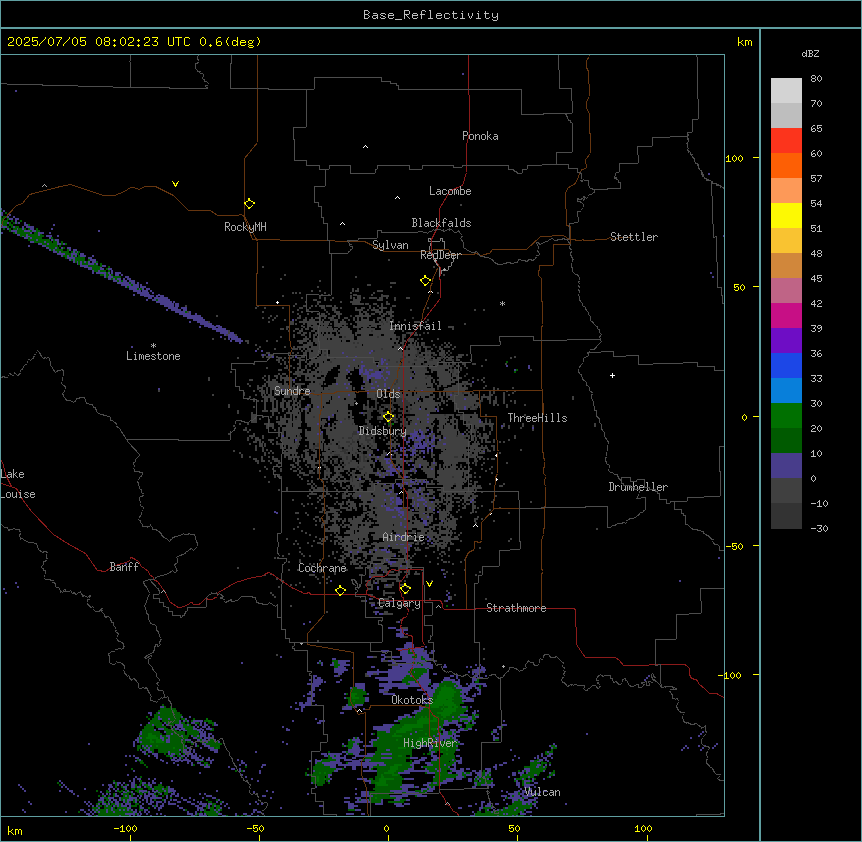Click the Strathmore label
This screenshot has height=842, width=862.
coord(516,608)
